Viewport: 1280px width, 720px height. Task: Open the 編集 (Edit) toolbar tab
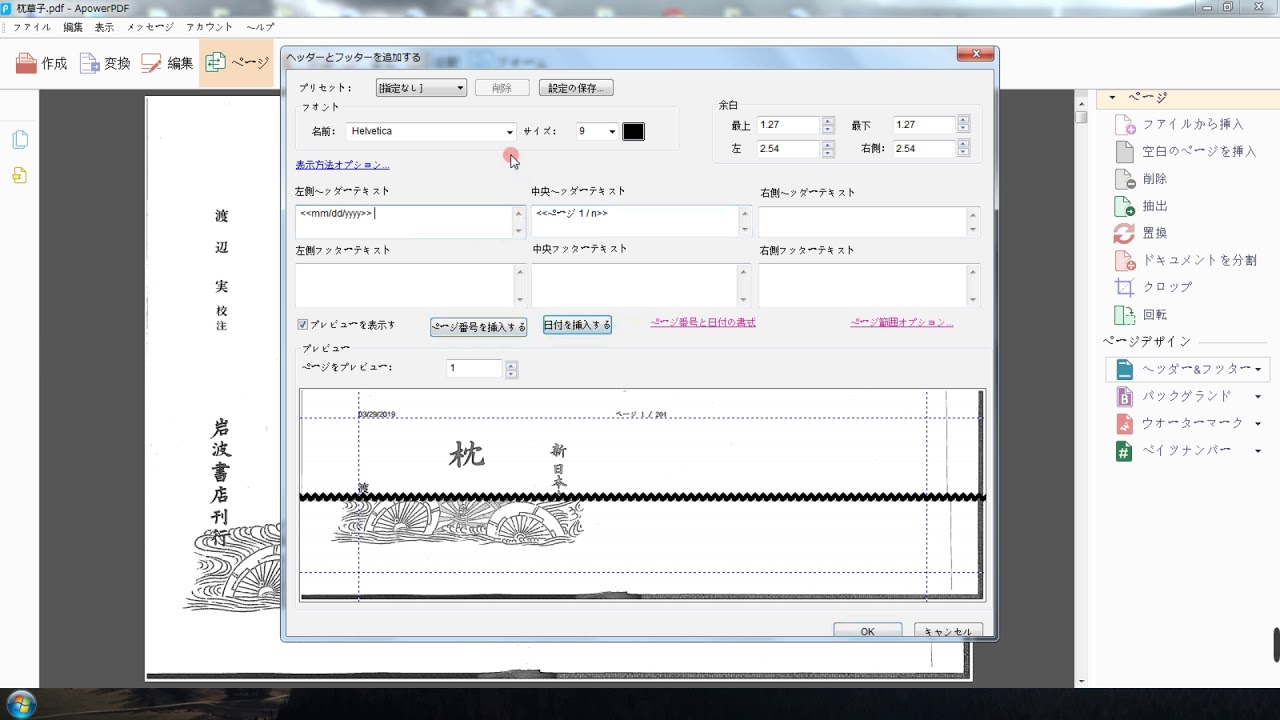pos(167,63)
